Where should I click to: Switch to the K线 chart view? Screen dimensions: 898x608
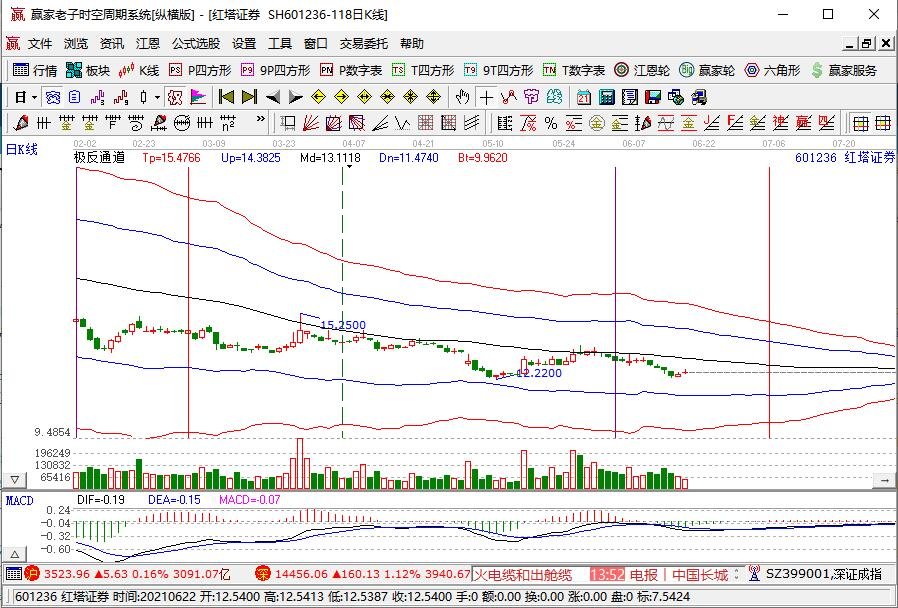coord(138,70)
